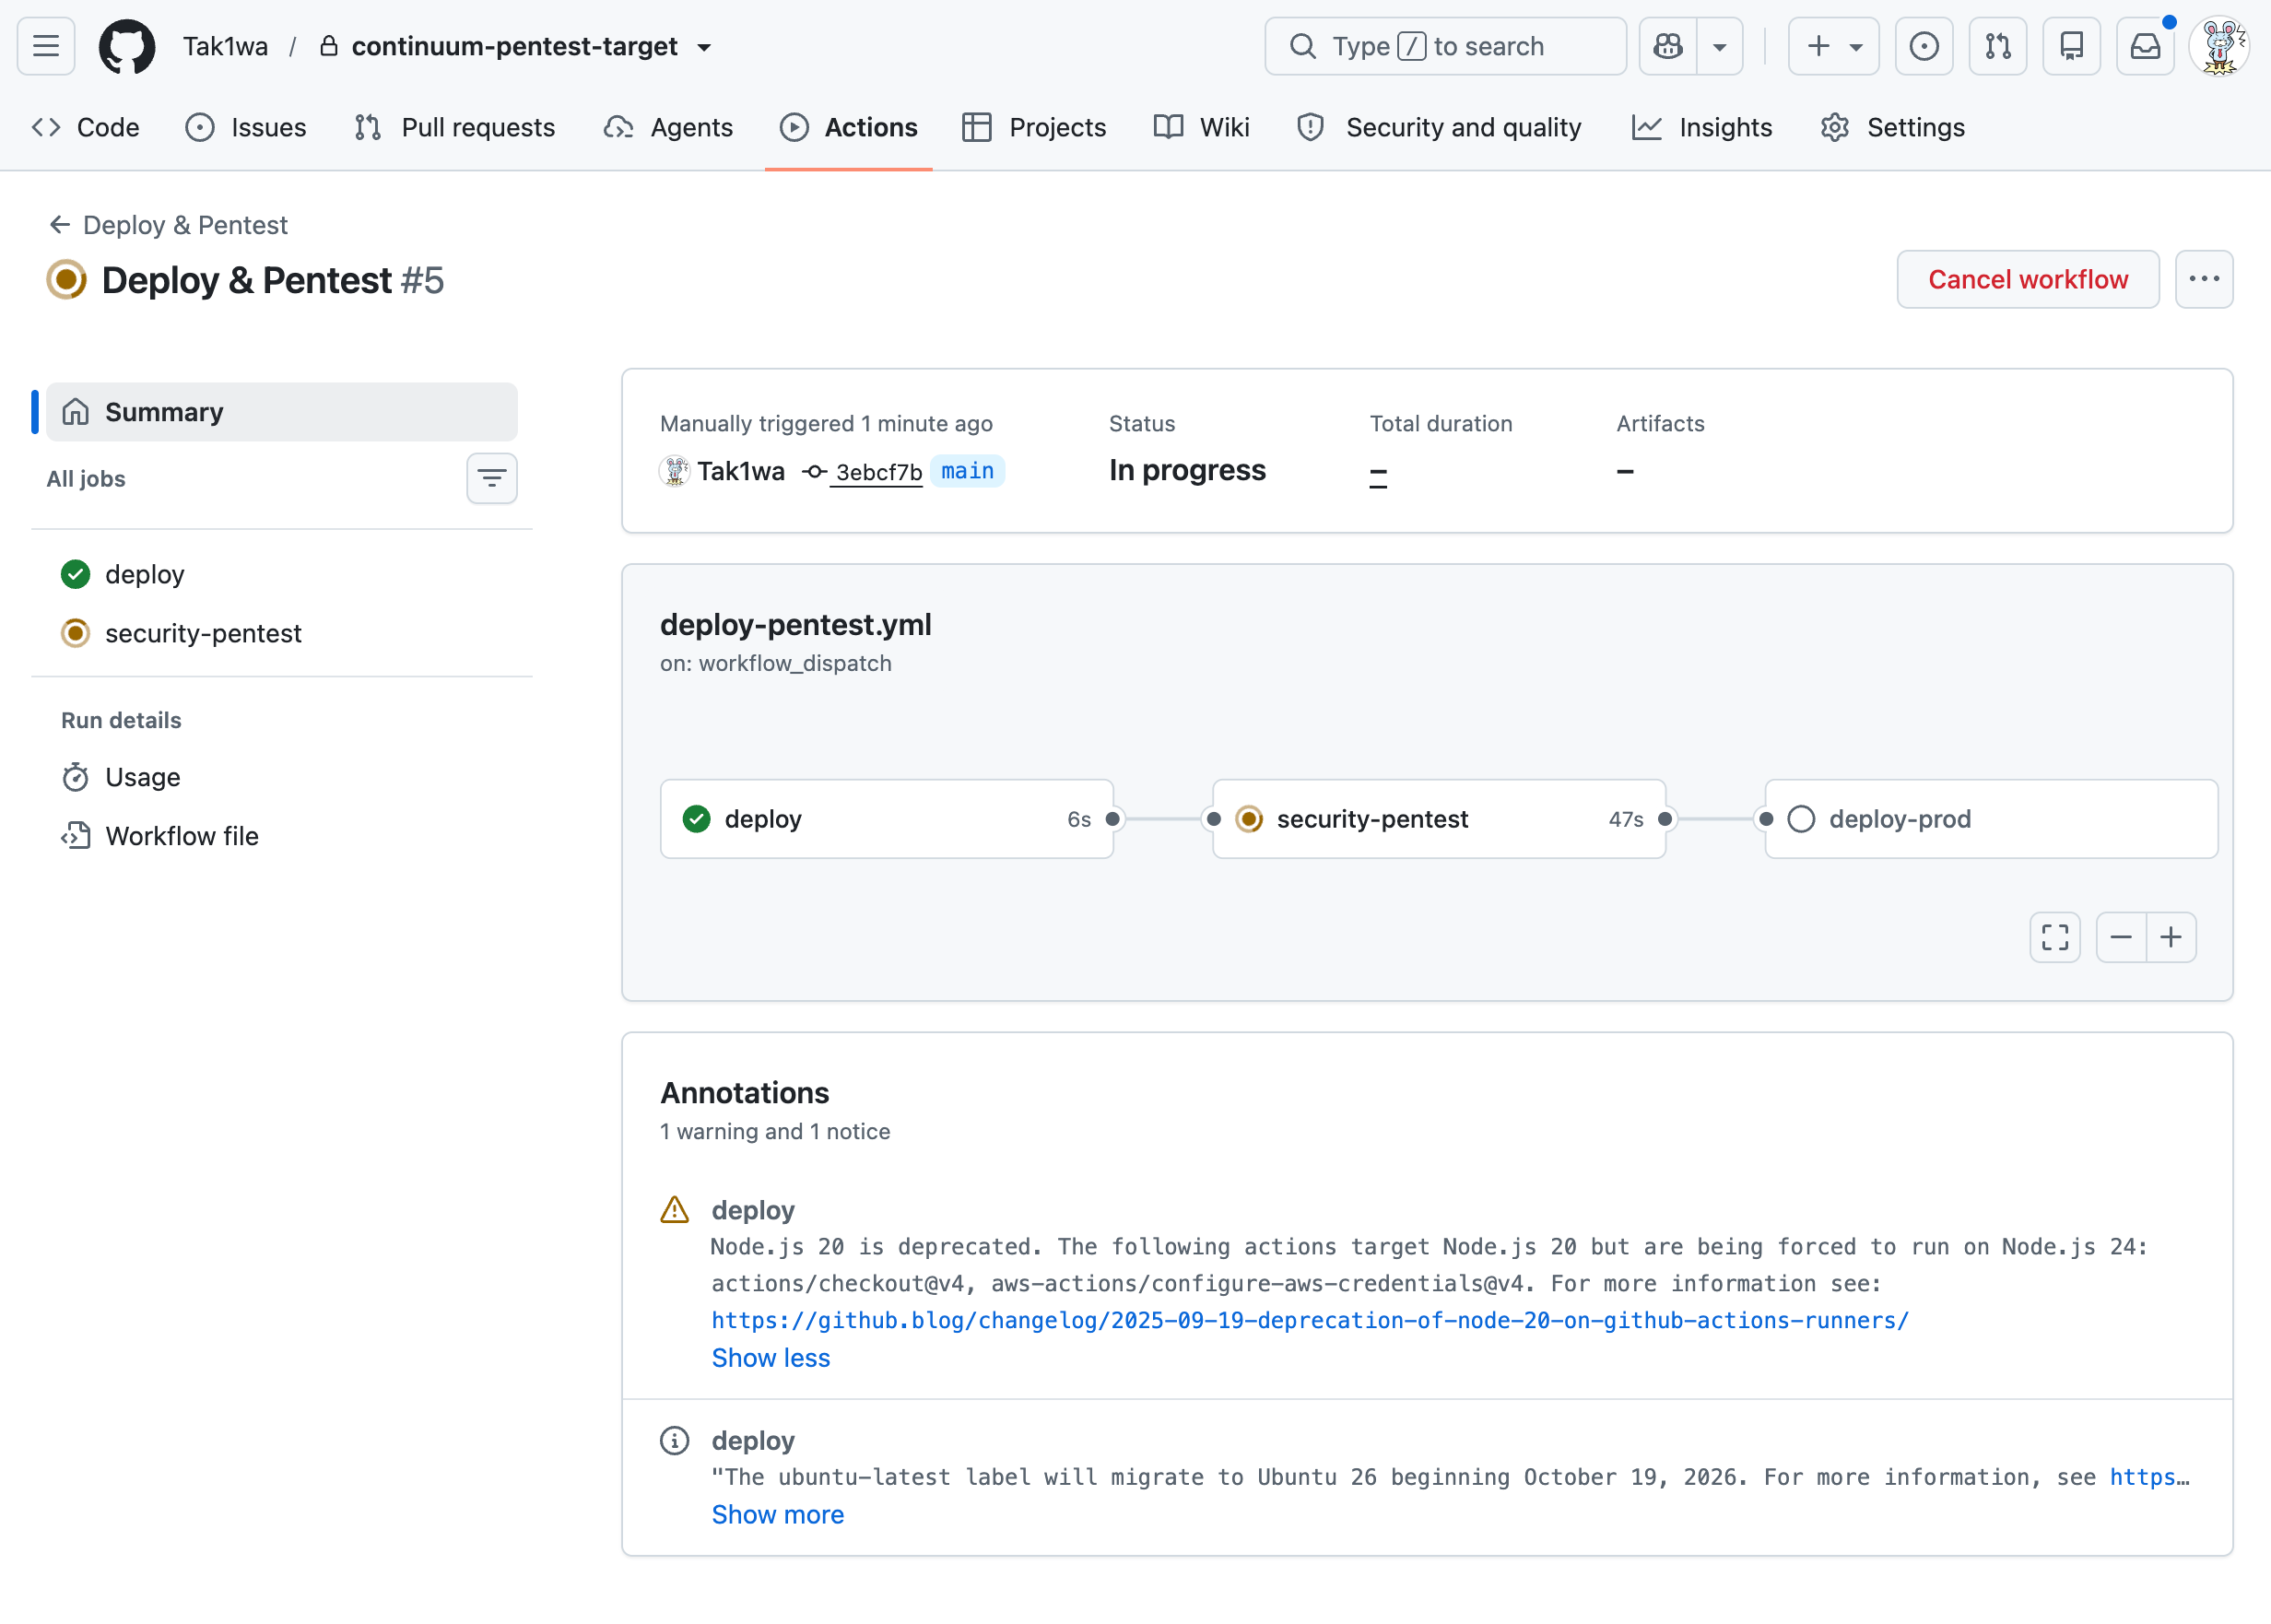
Task: Expand the repository name dropdown arrow
Action: point(704,47)
